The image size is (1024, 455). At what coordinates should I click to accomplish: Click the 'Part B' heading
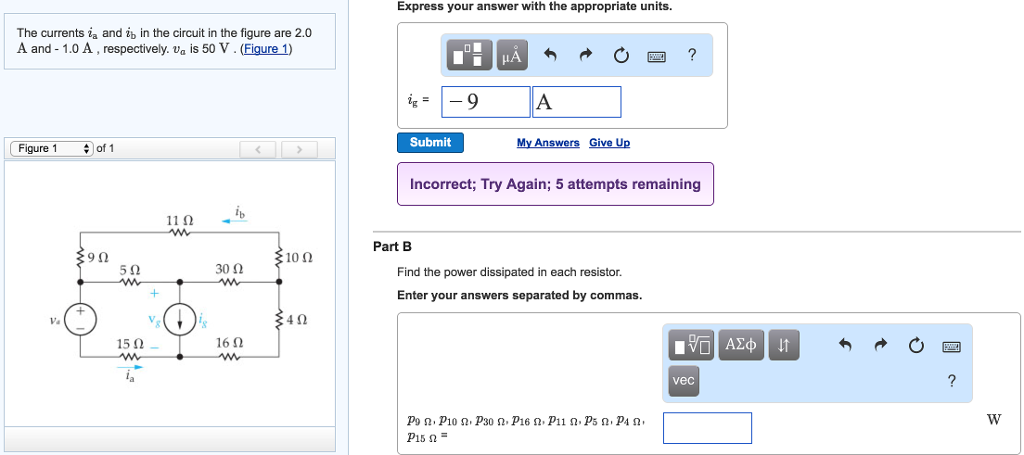pyautogui.click(x=392, y=247)
